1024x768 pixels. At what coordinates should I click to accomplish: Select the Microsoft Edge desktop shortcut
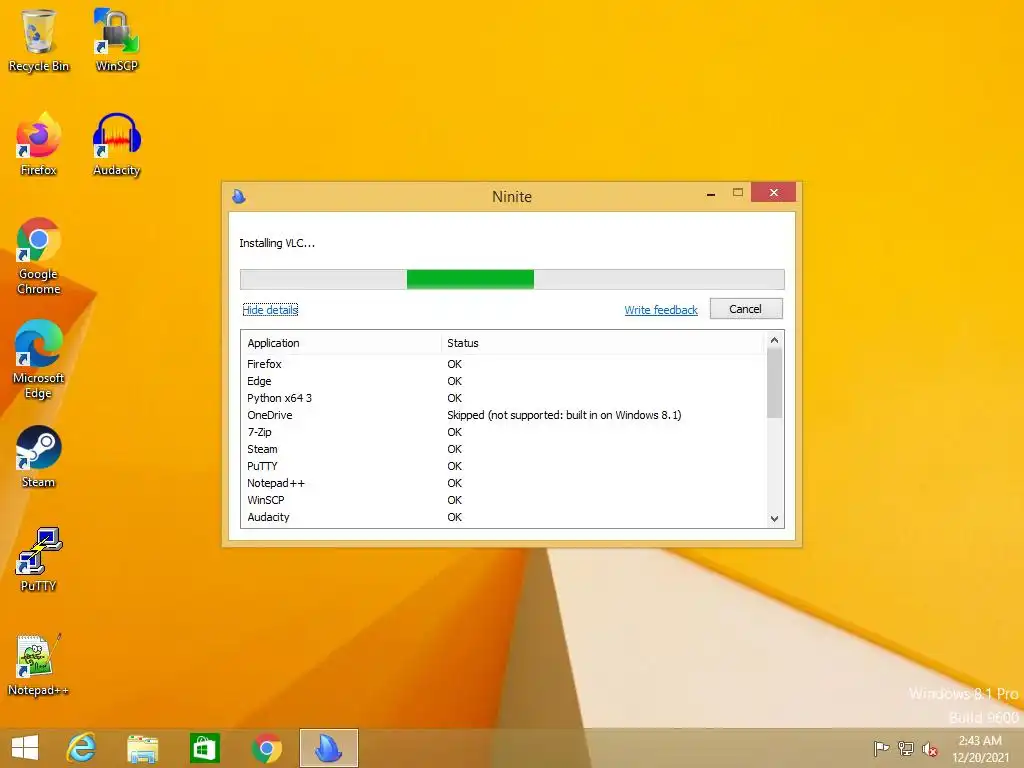39,360
